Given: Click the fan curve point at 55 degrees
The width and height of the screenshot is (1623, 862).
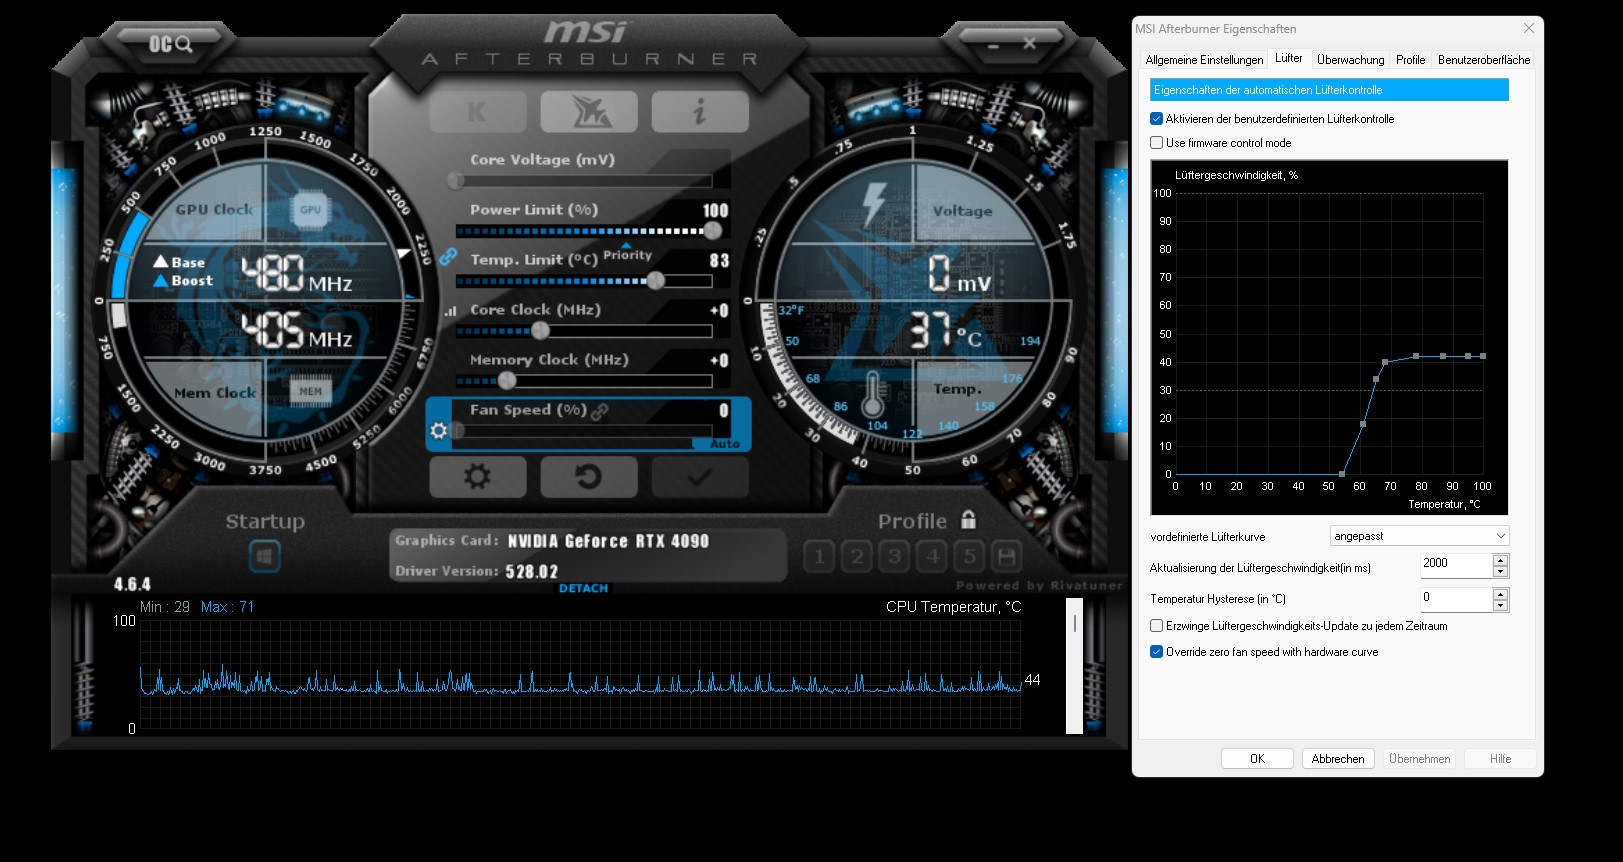Looking at the screenshot, I should click(x=1342, y=474).
